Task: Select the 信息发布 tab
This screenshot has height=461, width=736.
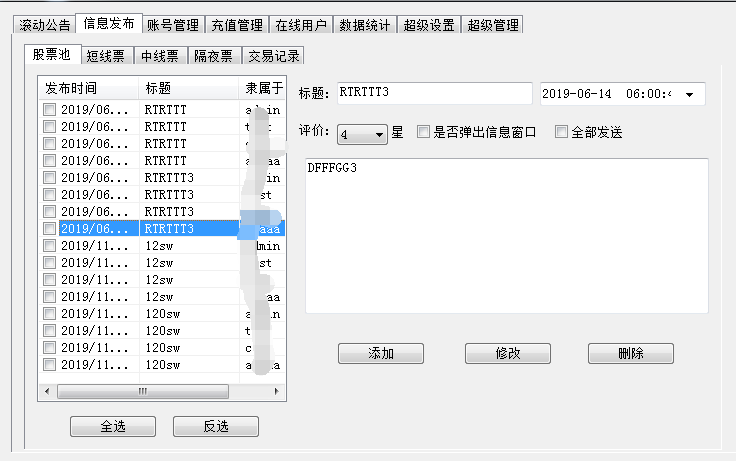Action: pos(109,23)
